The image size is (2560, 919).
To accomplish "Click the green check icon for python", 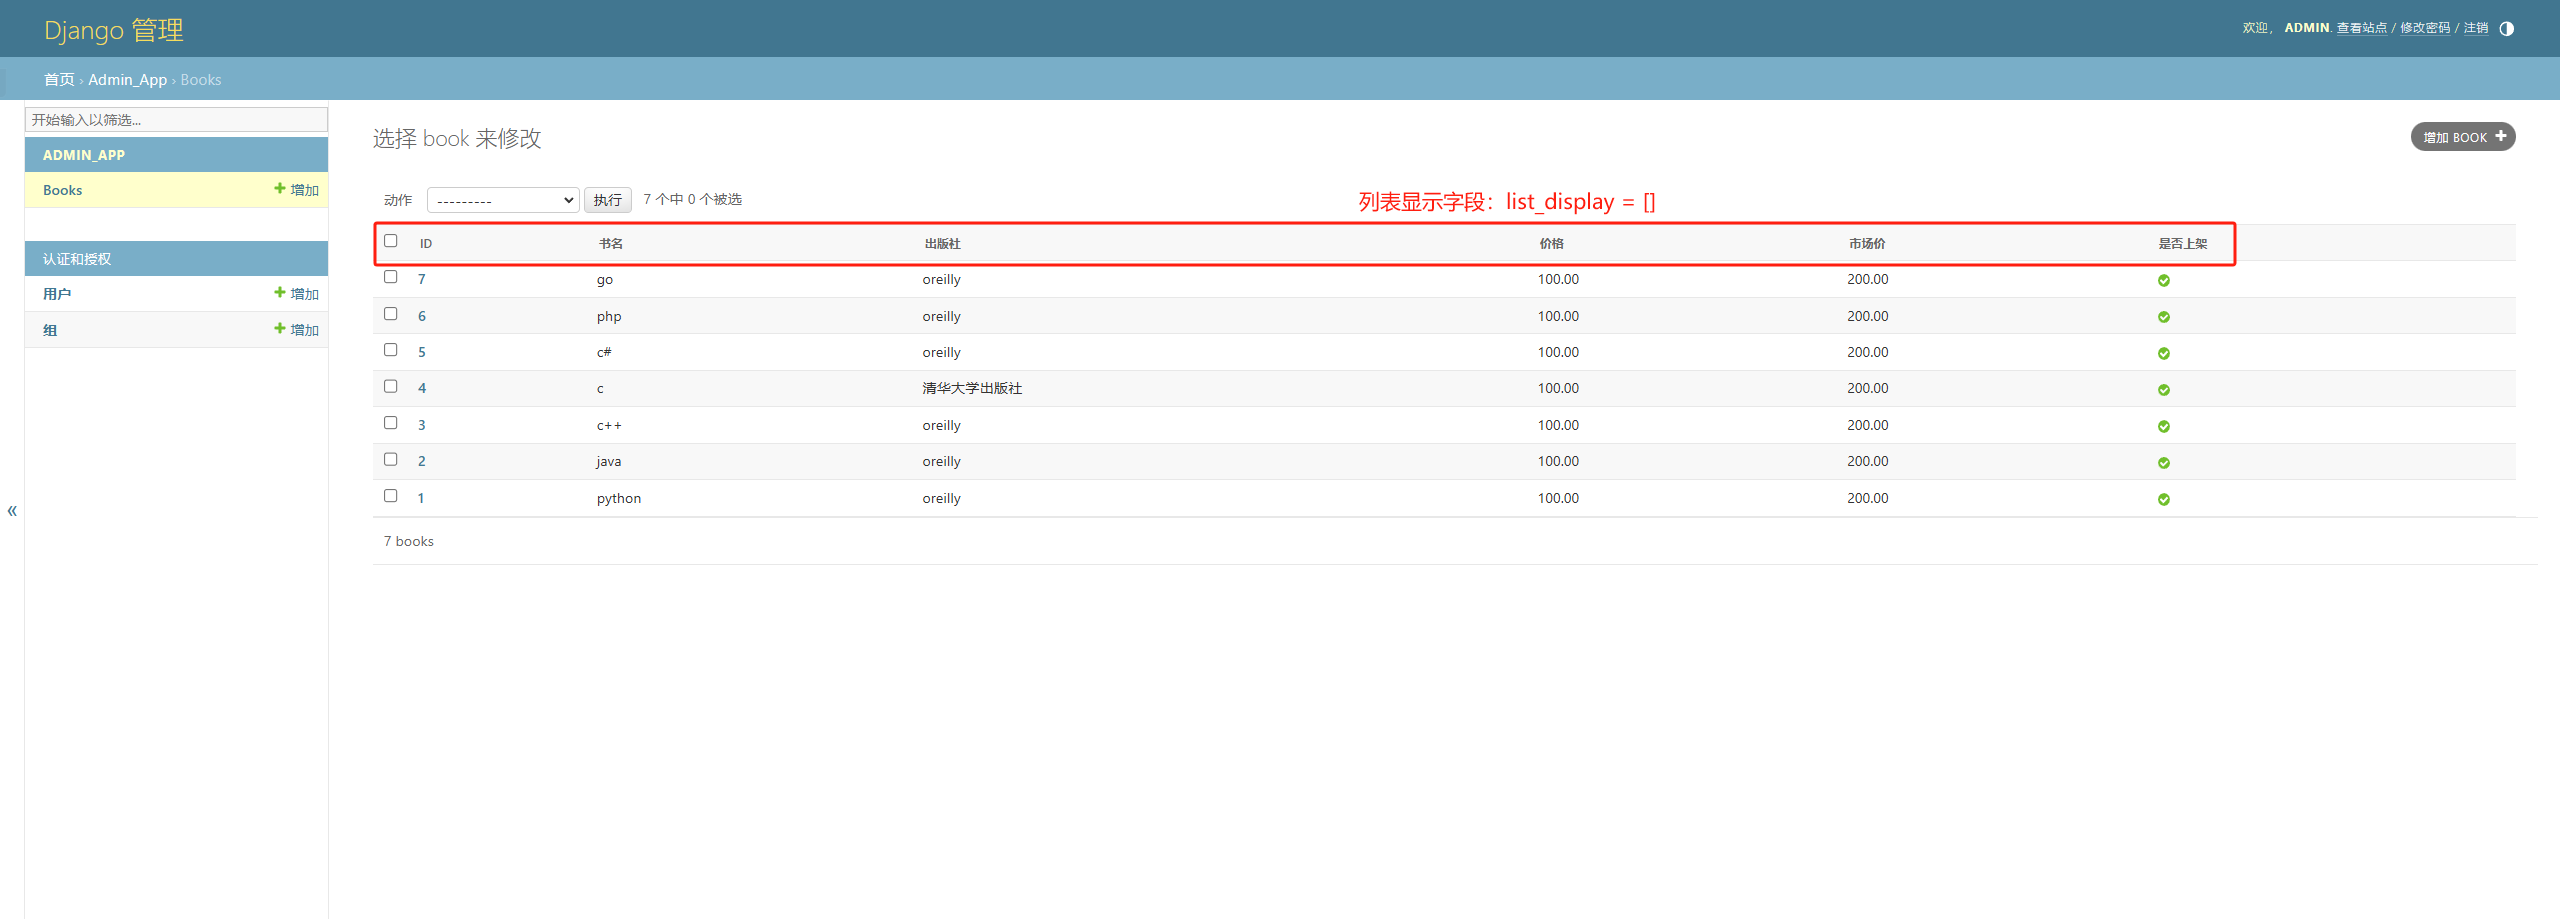I will click(x=2163, y=499).
